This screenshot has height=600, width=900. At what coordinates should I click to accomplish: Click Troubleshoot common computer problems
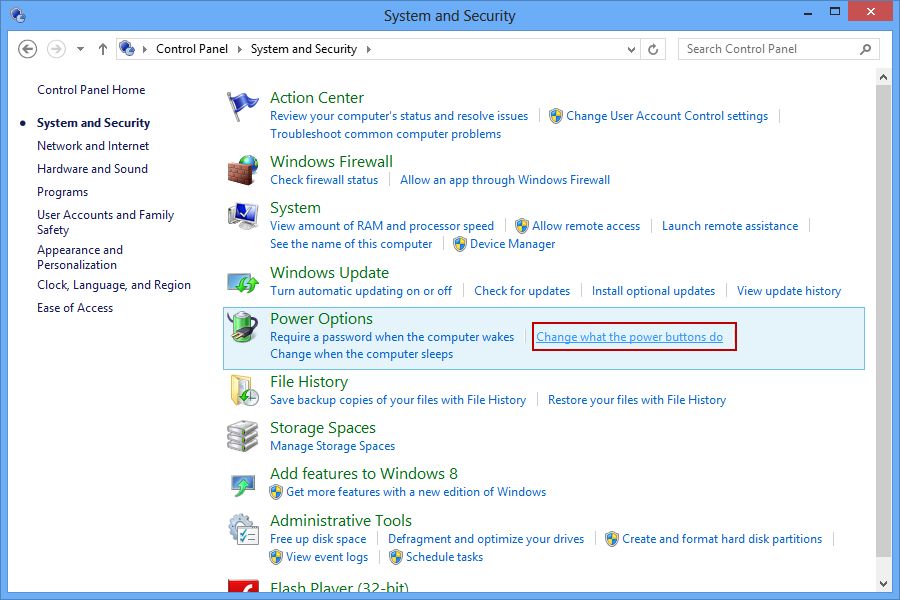[386, 134]
